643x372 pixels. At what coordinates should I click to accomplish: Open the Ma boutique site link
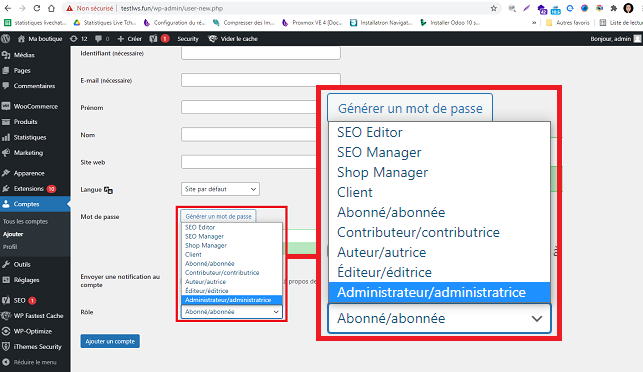coord(40,39)
